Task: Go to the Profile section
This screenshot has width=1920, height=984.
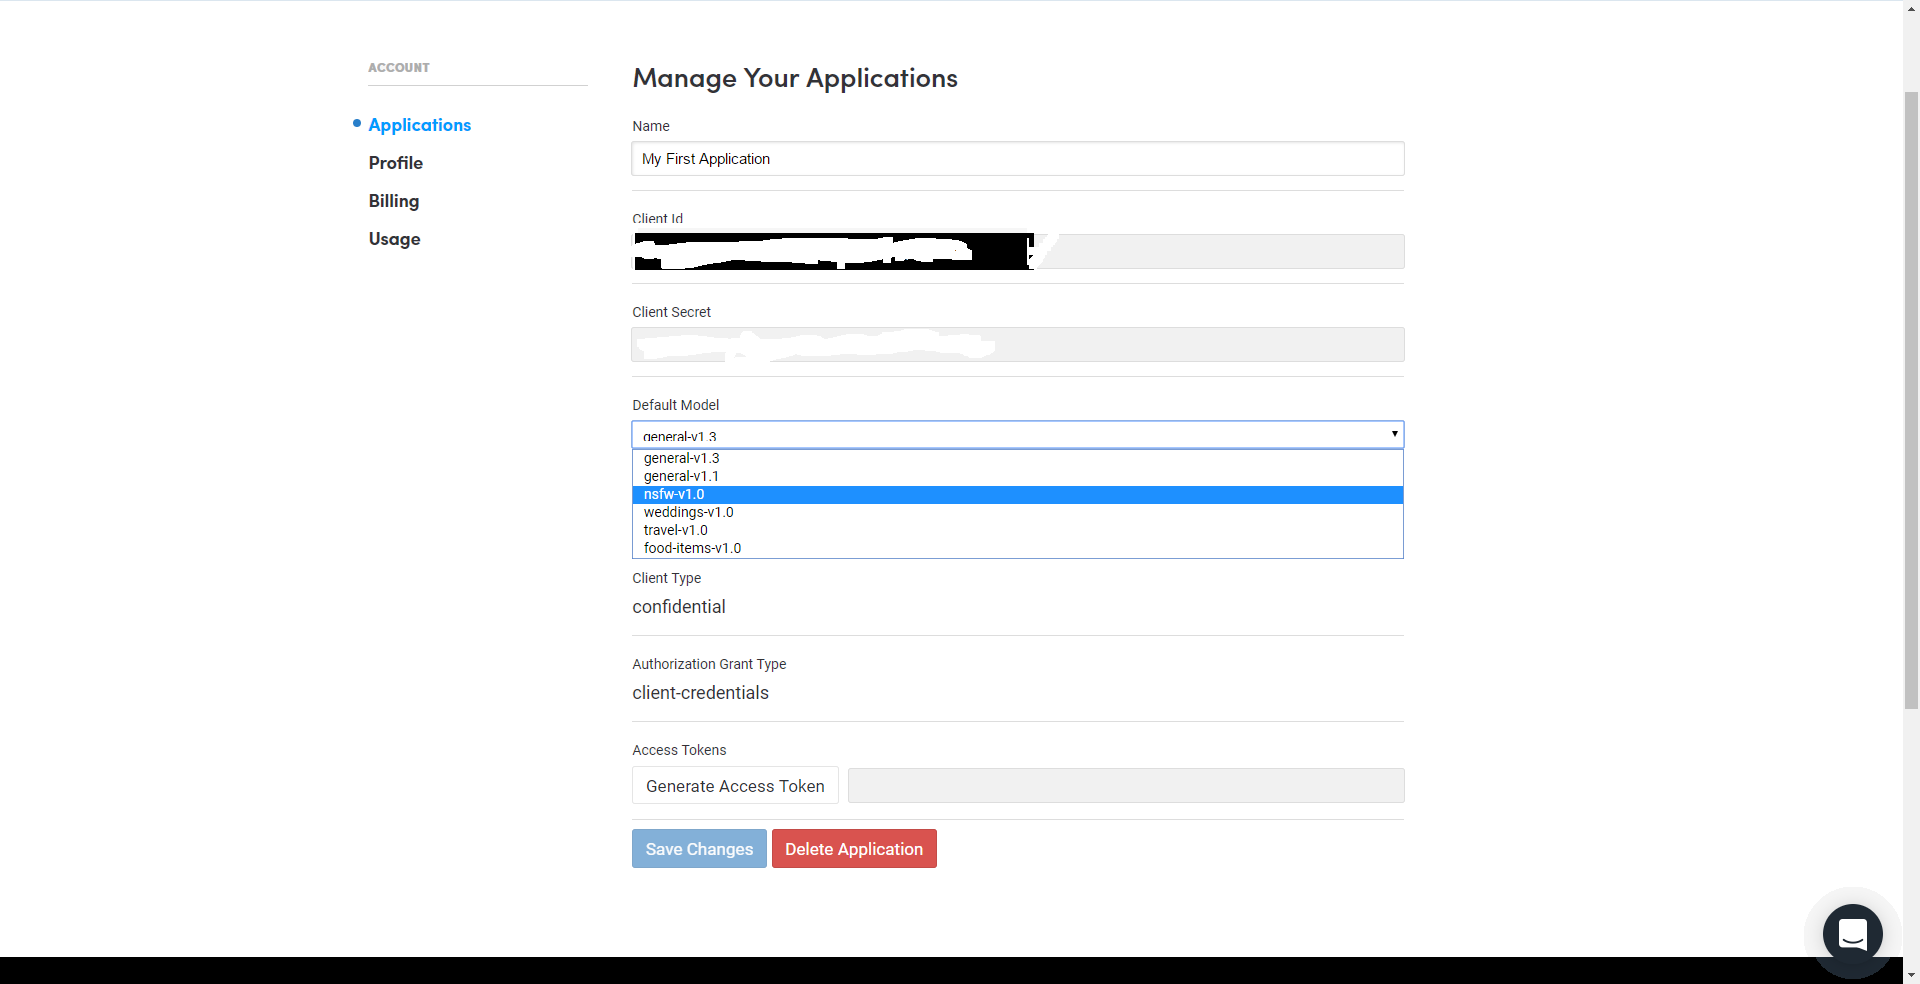Action: click(395, 163)
